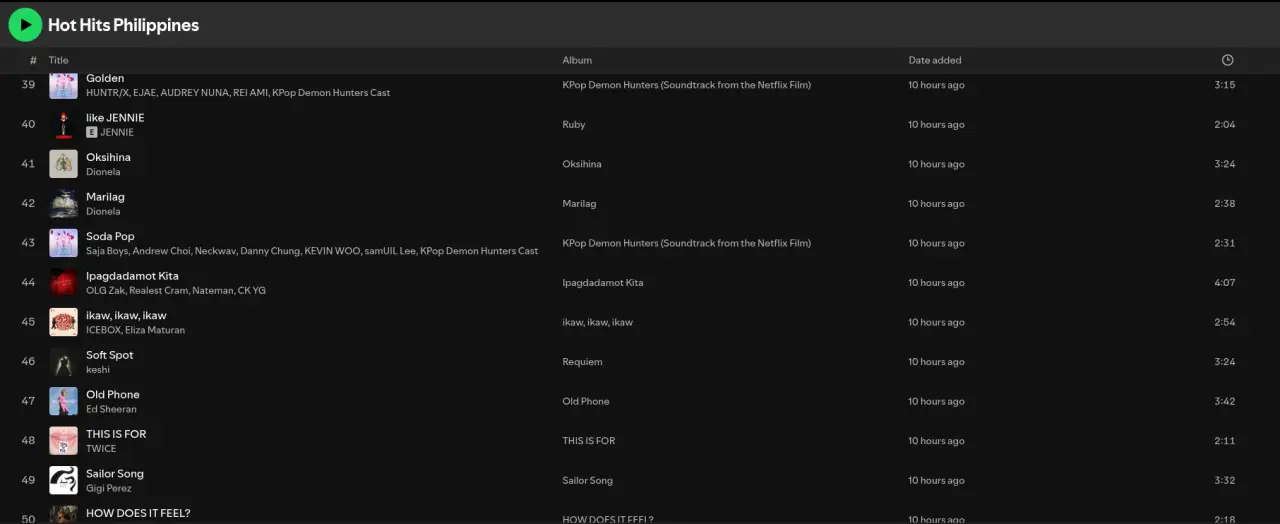
Task: Open the THIS IS FOR album link
Action: pos(589,440)
